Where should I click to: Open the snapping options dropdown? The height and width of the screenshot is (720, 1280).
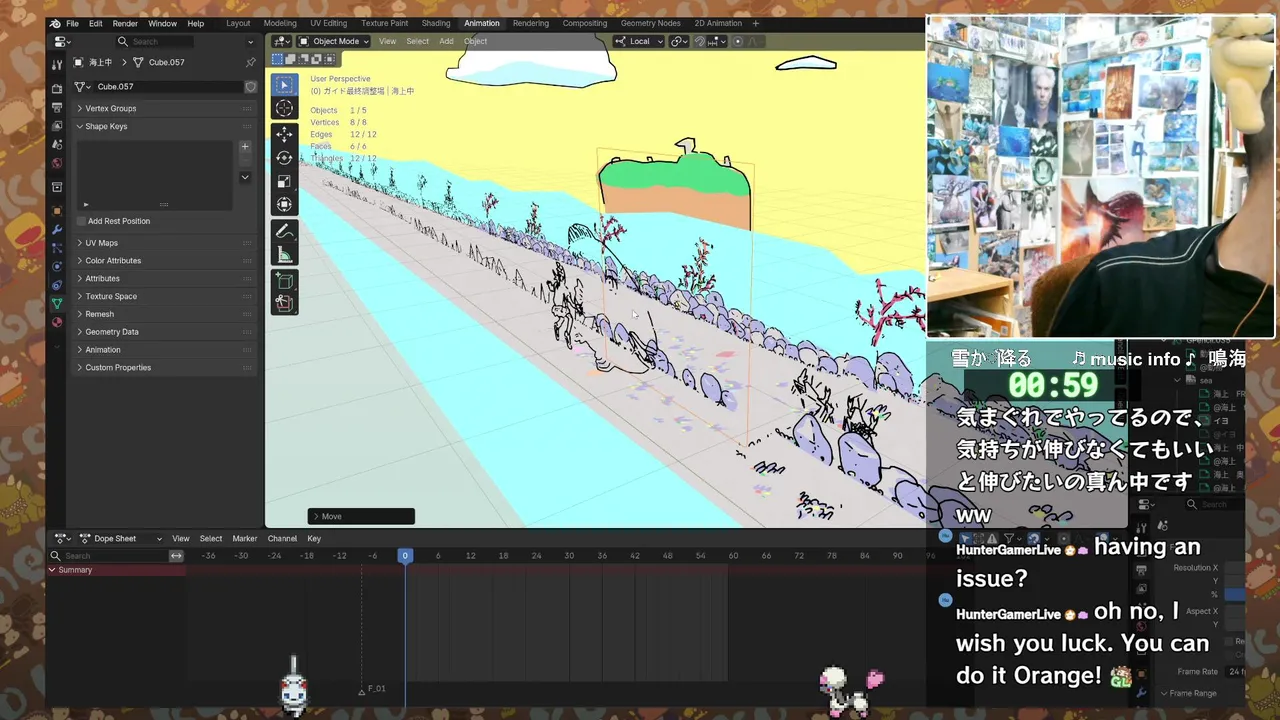(x=716, y=41)
